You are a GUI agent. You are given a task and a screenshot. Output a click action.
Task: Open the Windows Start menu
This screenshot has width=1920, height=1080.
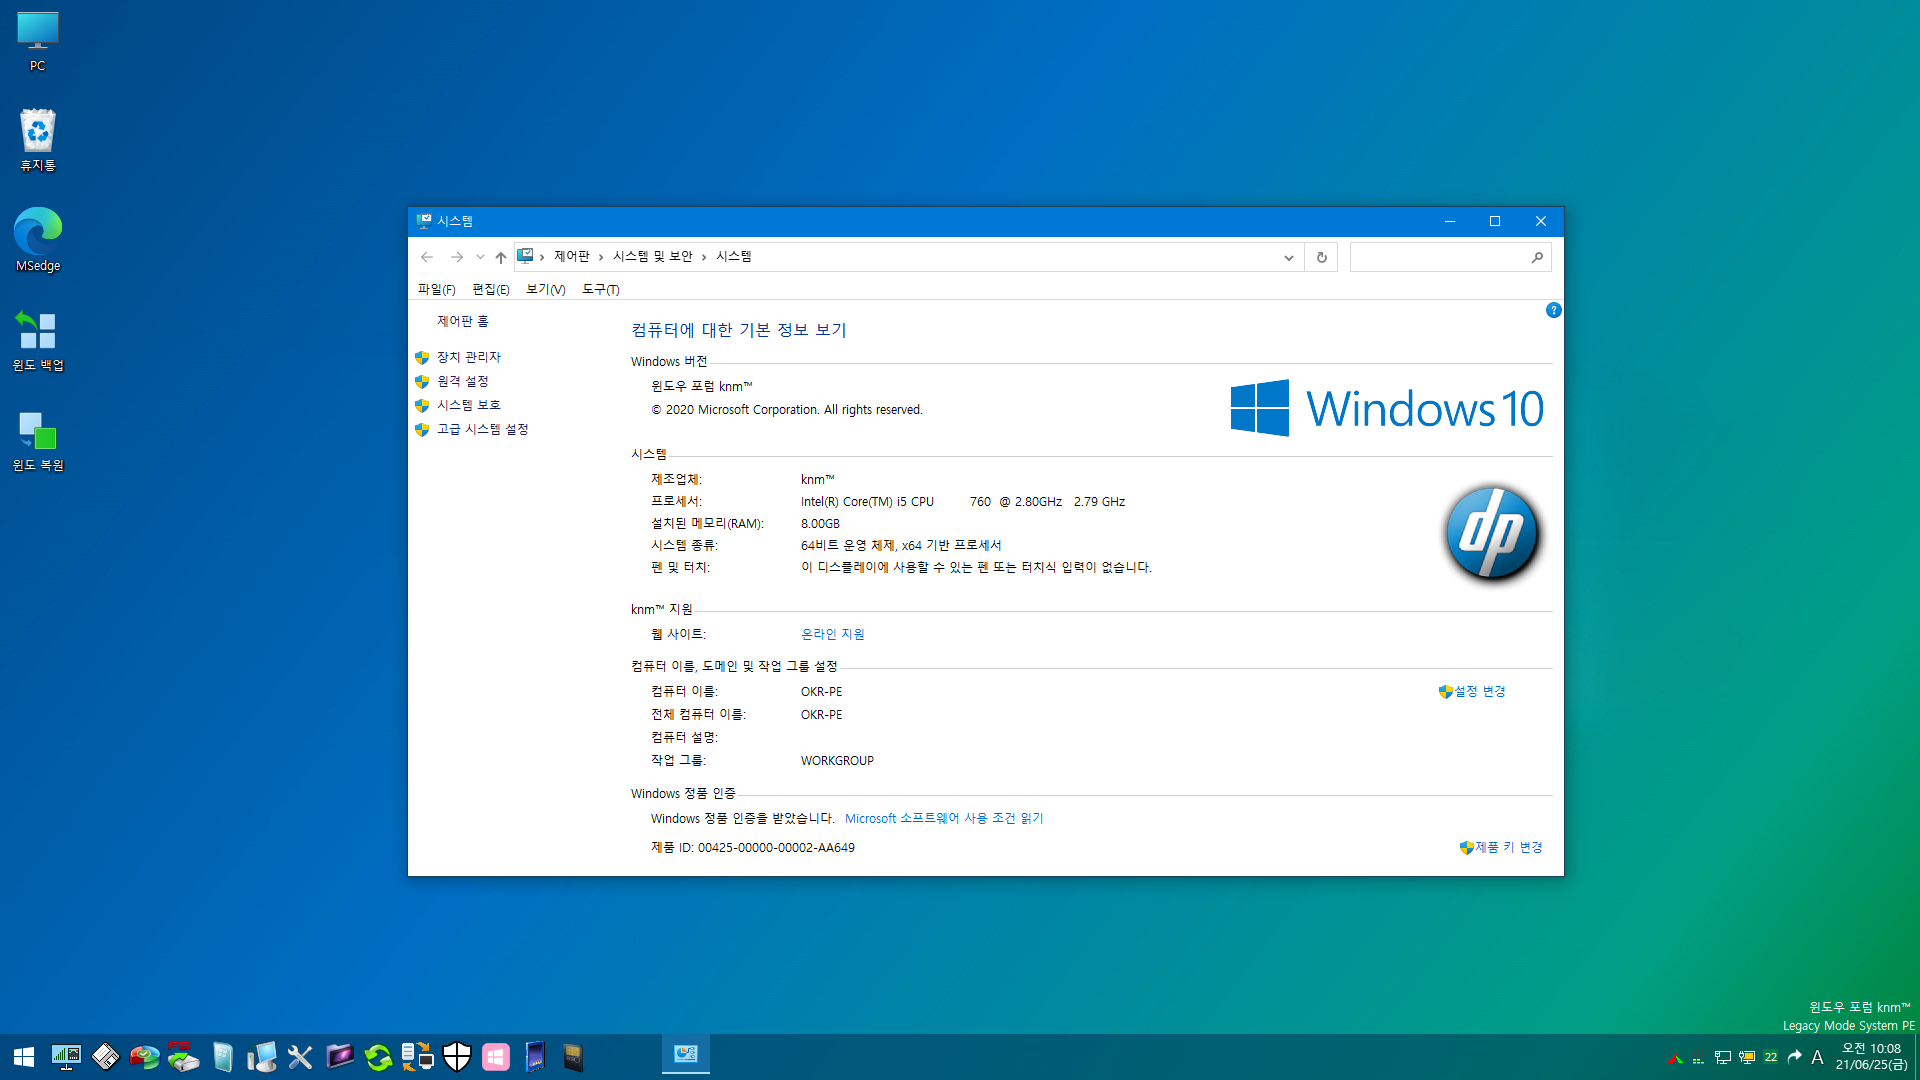click(24, 1057)
